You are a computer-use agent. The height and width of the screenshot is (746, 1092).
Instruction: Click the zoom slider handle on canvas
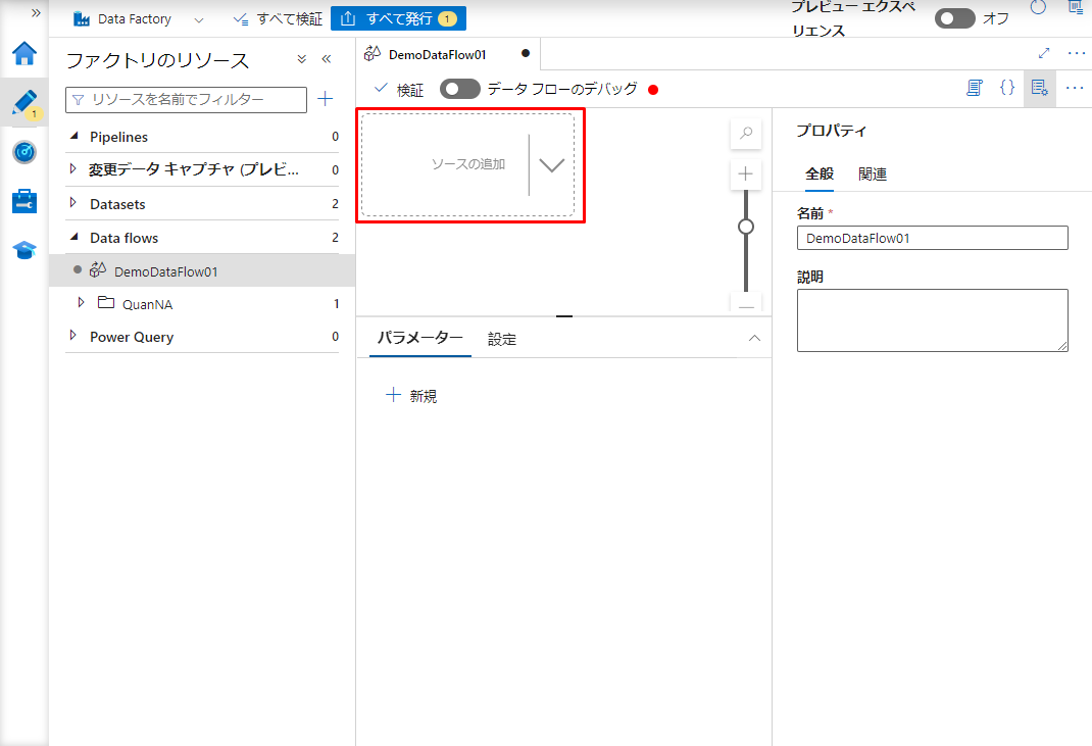[746, 227]
